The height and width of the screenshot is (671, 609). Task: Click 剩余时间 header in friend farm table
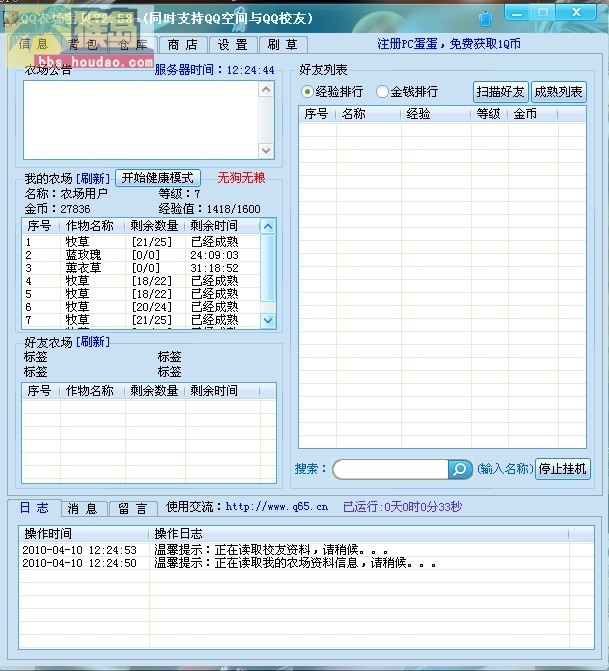[222, 391]
